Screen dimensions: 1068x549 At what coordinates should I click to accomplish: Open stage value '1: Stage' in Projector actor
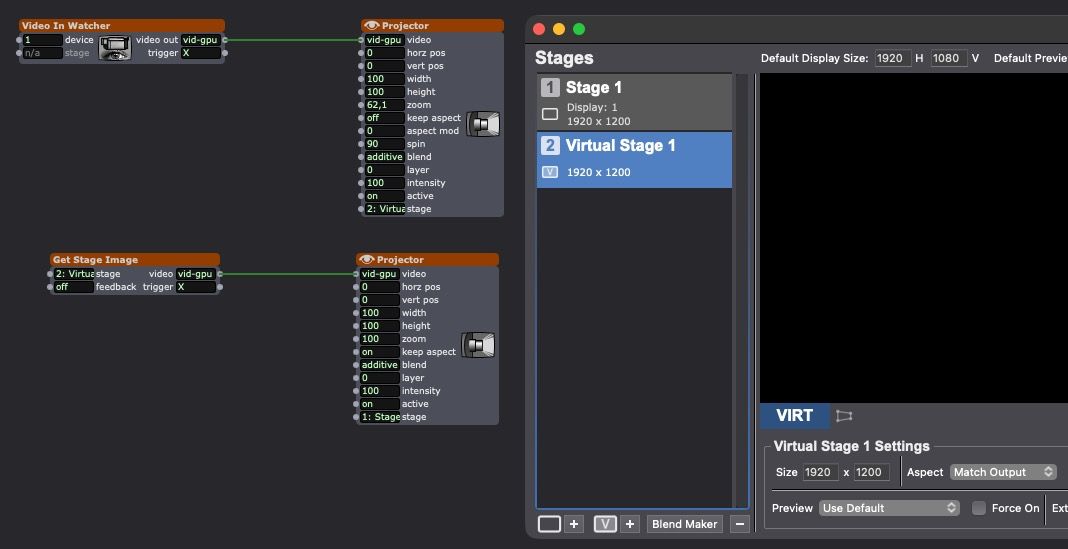coord(379,417)
